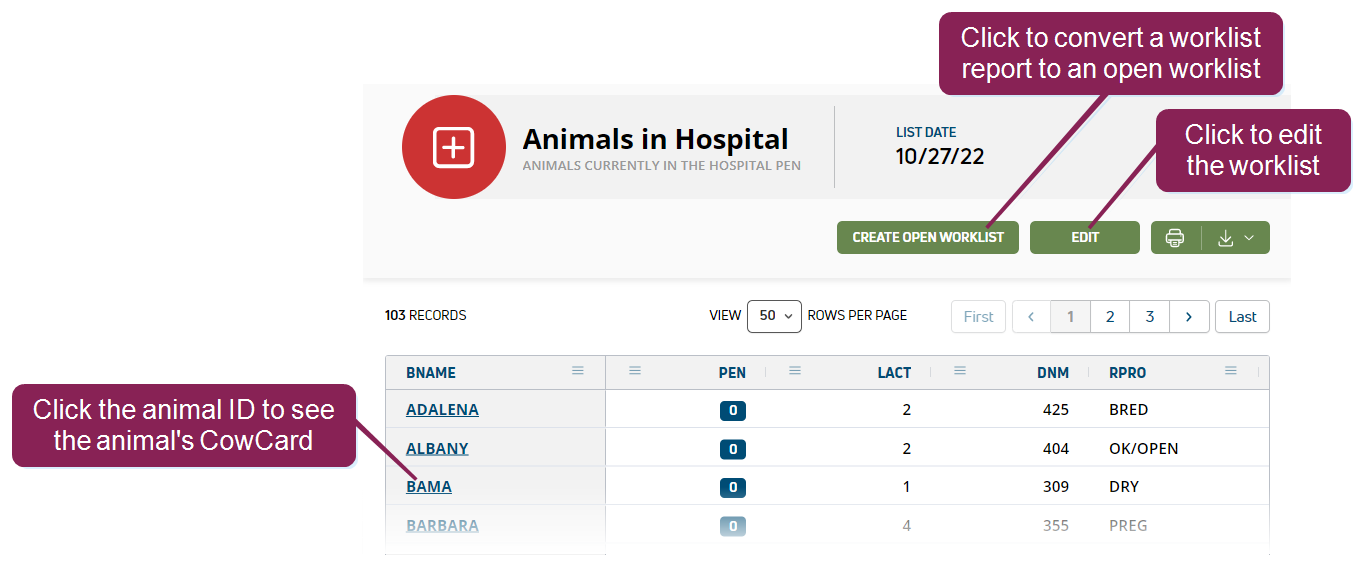The height and width of the screenshot is (566, 1368).
Task: Click the print icon
Action: (x=1175, y=238)
